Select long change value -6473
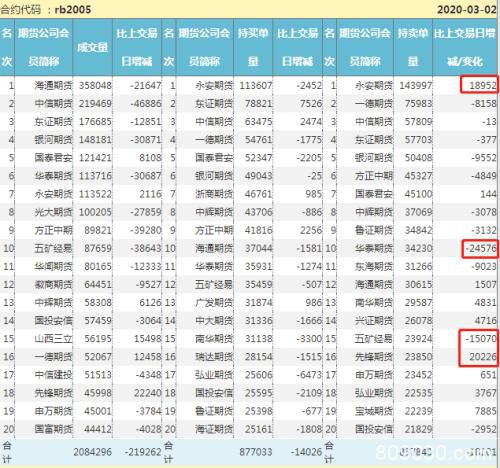The height and width of the screenshot is (468, 500). point(309,375)
